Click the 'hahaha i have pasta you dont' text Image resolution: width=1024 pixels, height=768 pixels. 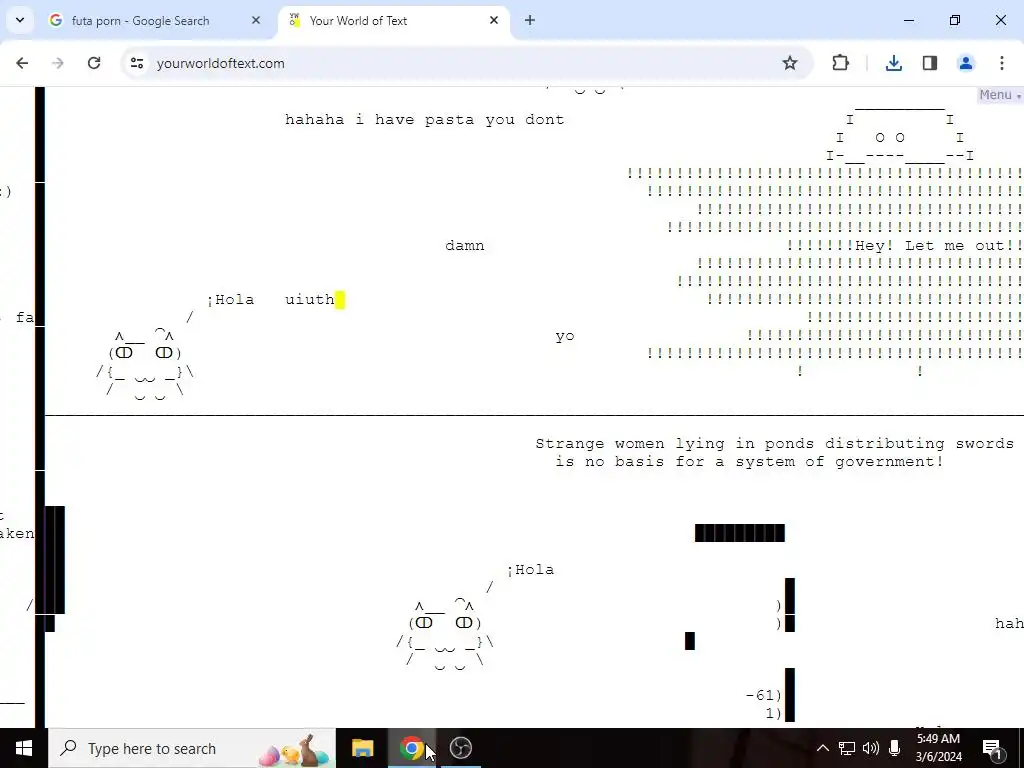(424, 120)
